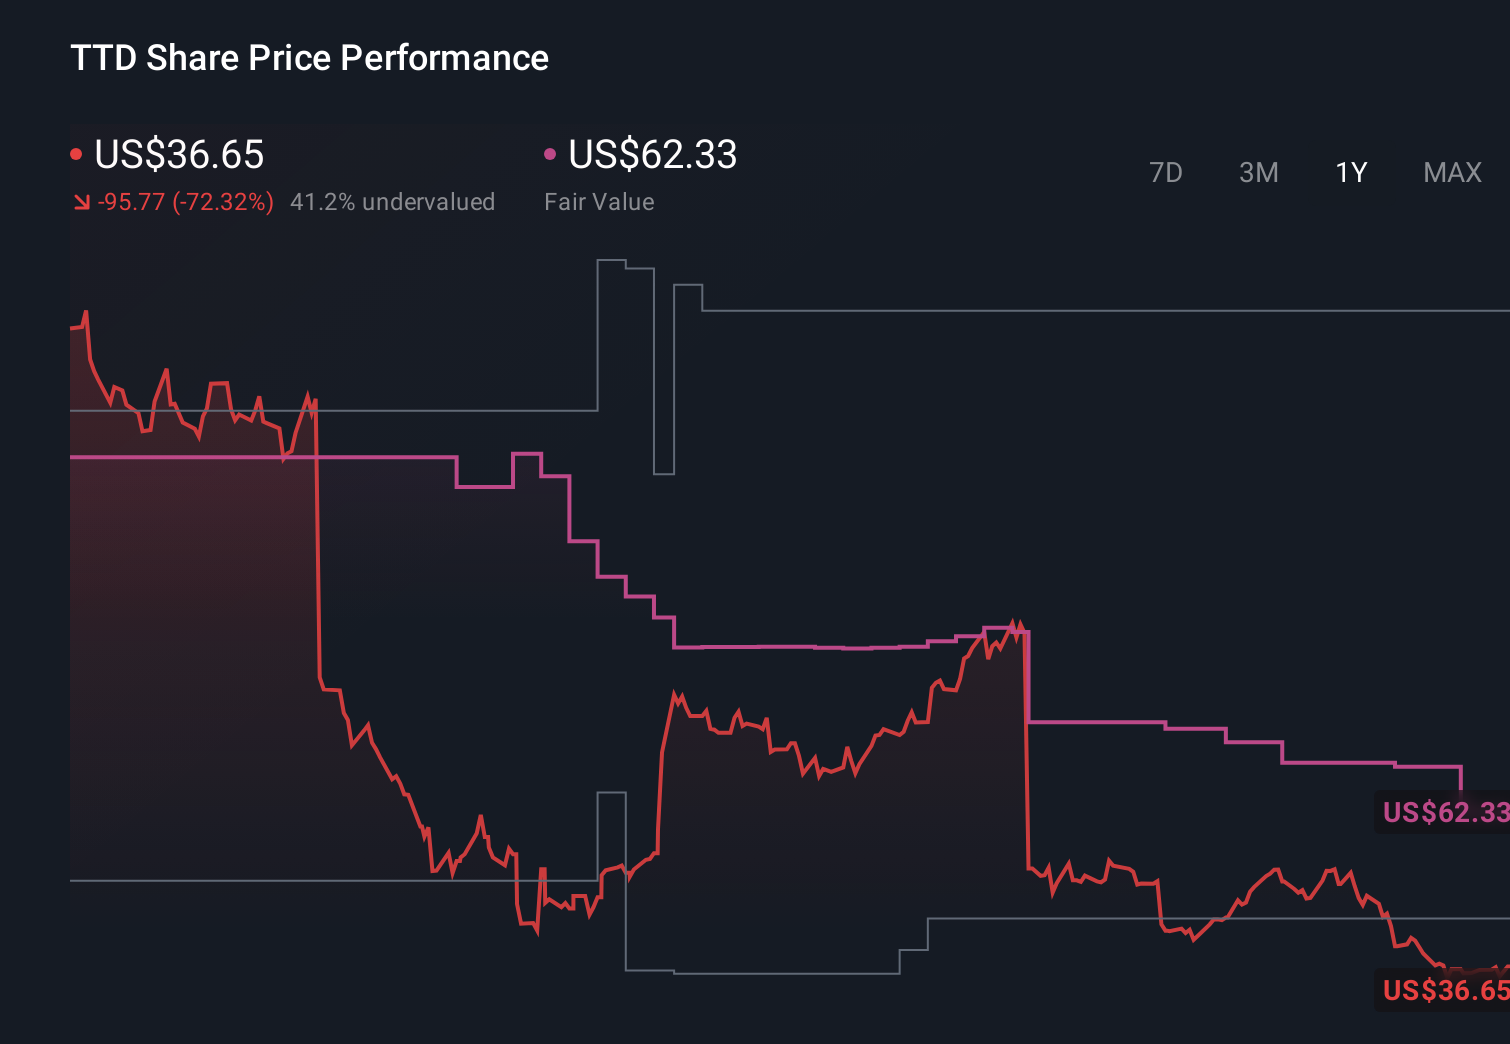Click the Fair Value caption text
This screenshot has height=1044, width=1510.
tap(599, 202)
